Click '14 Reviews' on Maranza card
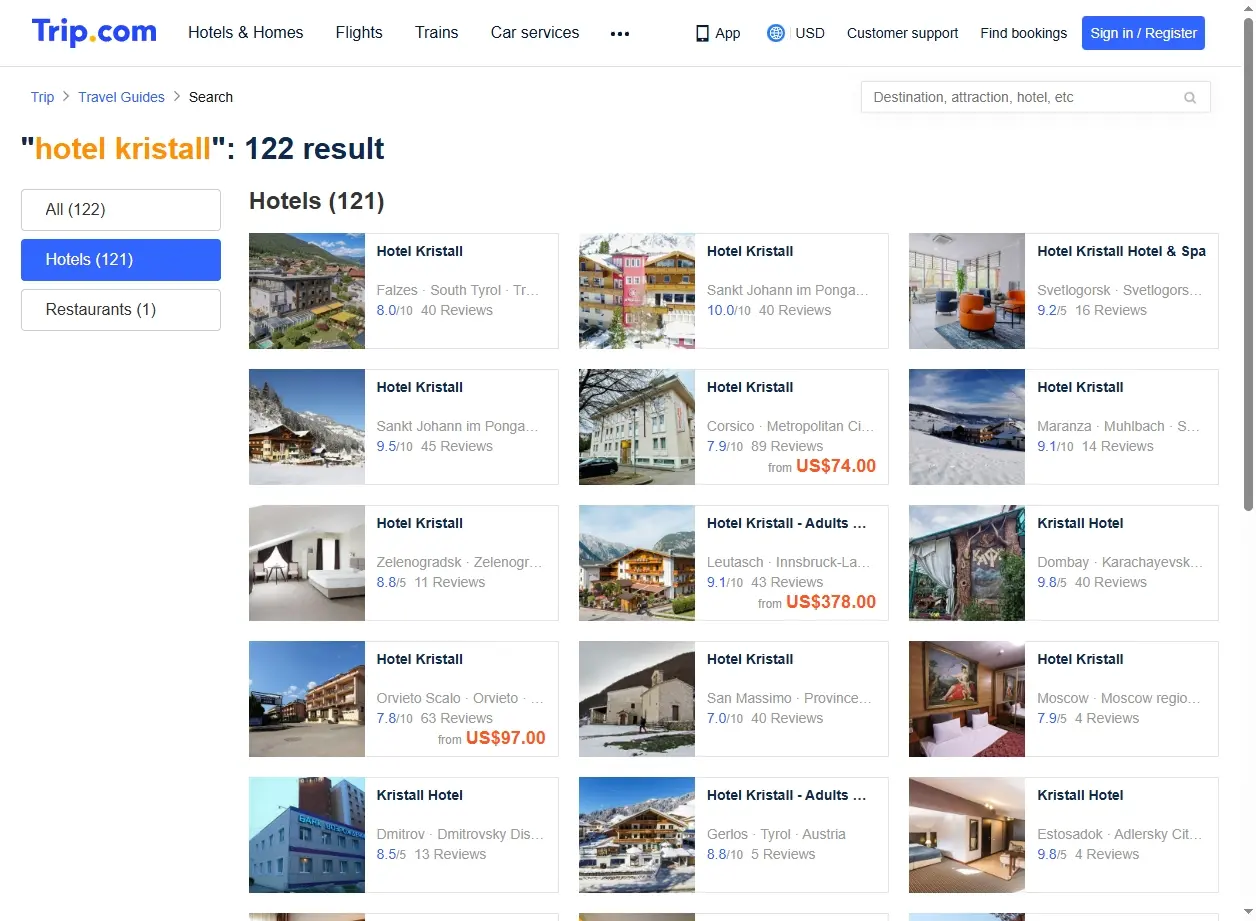Viewport: 1256px width, 921px height. point(1118,446)
